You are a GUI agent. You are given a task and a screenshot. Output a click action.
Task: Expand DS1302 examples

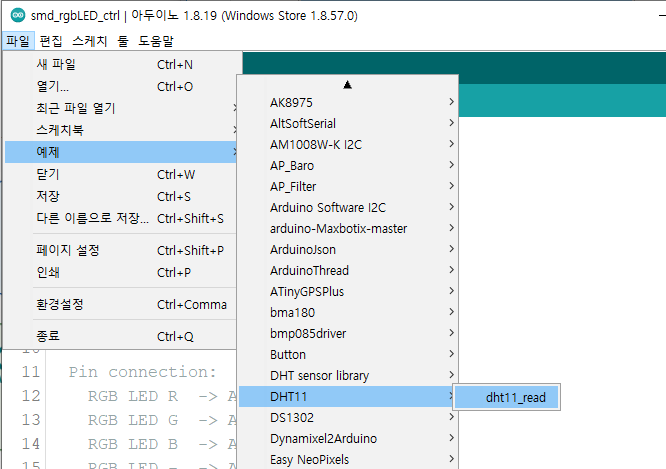click(x=347, y=418)
